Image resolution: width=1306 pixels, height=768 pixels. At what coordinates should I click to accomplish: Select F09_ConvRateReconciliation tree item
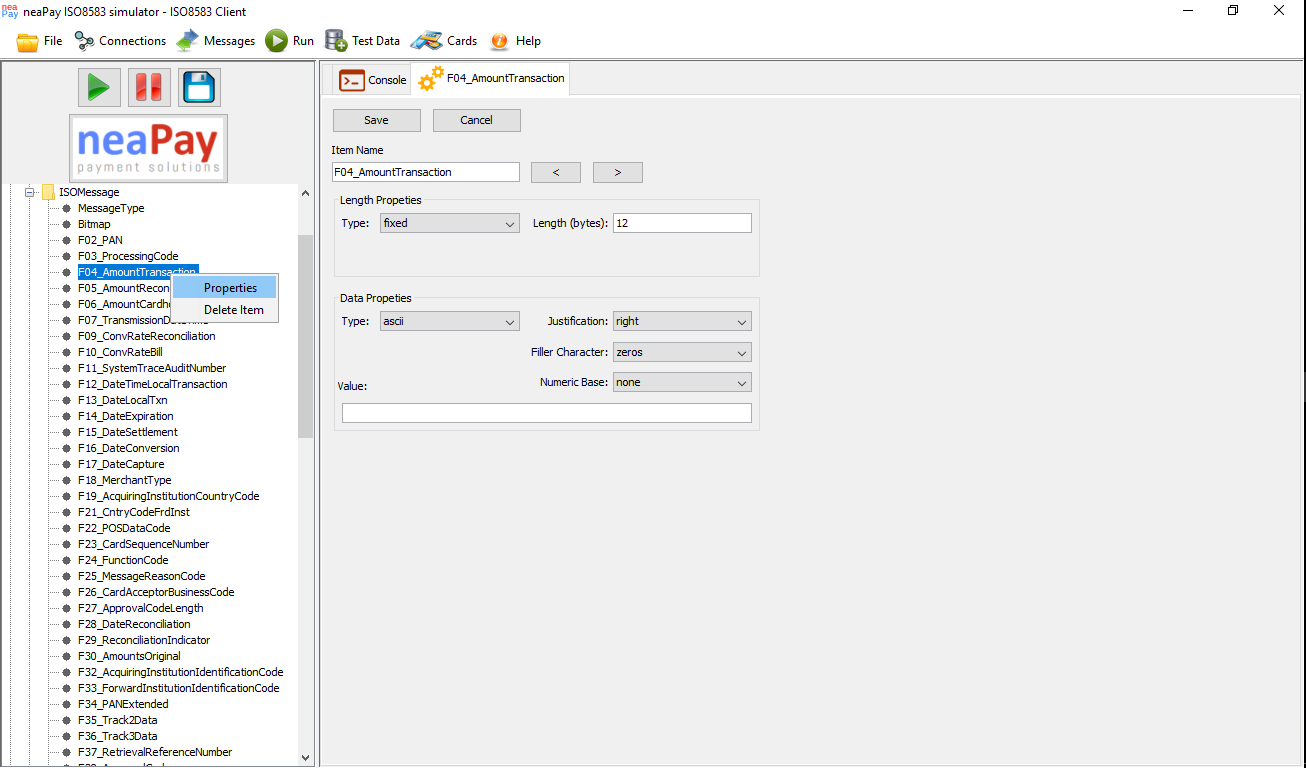146,336
